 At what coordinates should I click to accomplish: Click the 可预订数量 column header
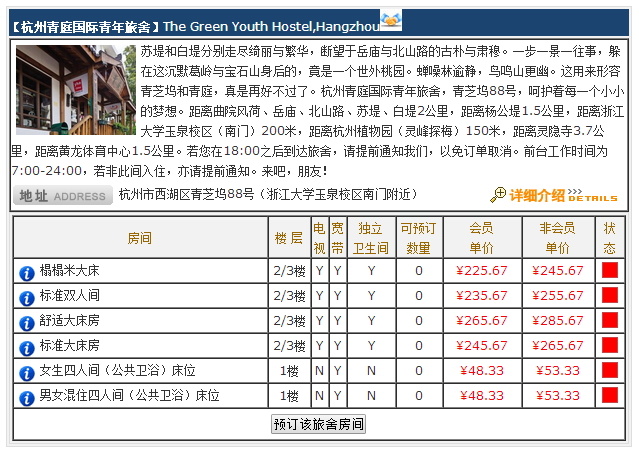coord(419,238)
